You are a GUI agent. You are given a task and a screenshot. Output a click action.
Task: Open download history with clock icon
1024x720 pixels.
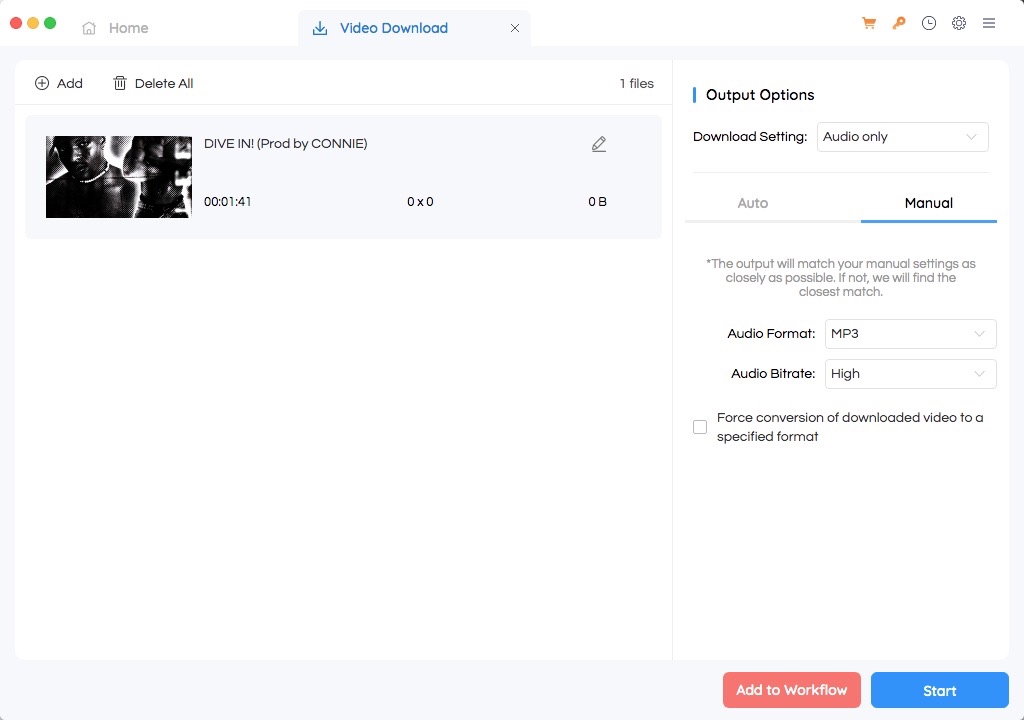tap(929, 22)
